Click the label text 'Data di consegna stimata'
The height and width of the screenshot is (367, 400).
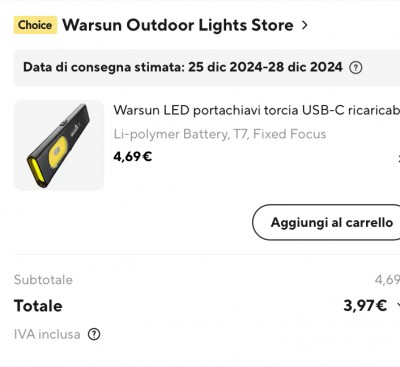pos(104,67)
